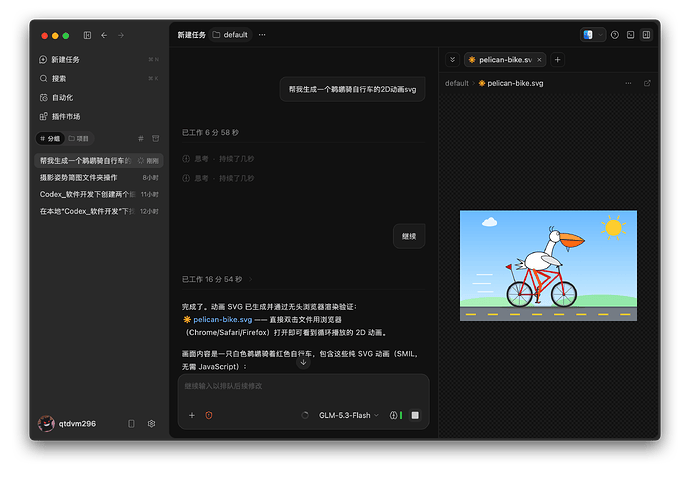Stop generation with the square button
The width and height of the screenshot is (690, 479).
tap(415, 415)
